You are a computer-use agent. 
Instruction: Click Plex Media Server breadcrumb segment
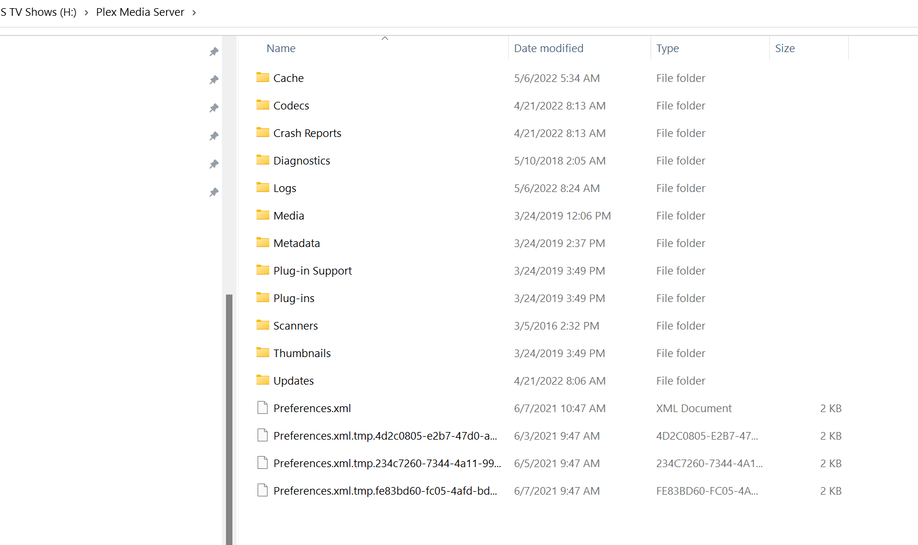pyautogui.click(x=140, y=12)
